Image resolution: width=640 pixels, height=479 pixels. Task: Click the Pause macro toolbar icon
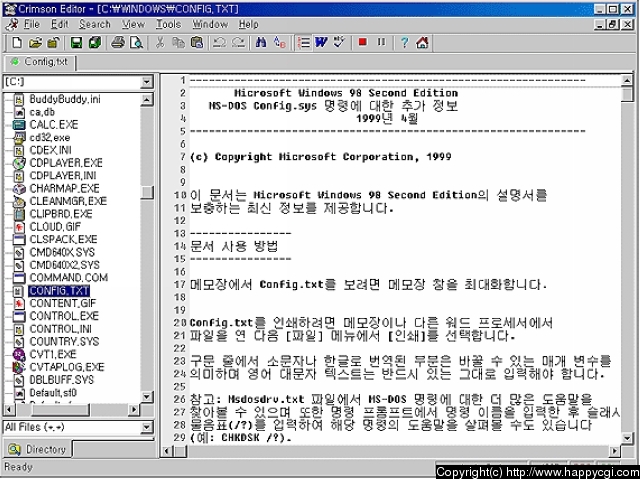(381, 42)
